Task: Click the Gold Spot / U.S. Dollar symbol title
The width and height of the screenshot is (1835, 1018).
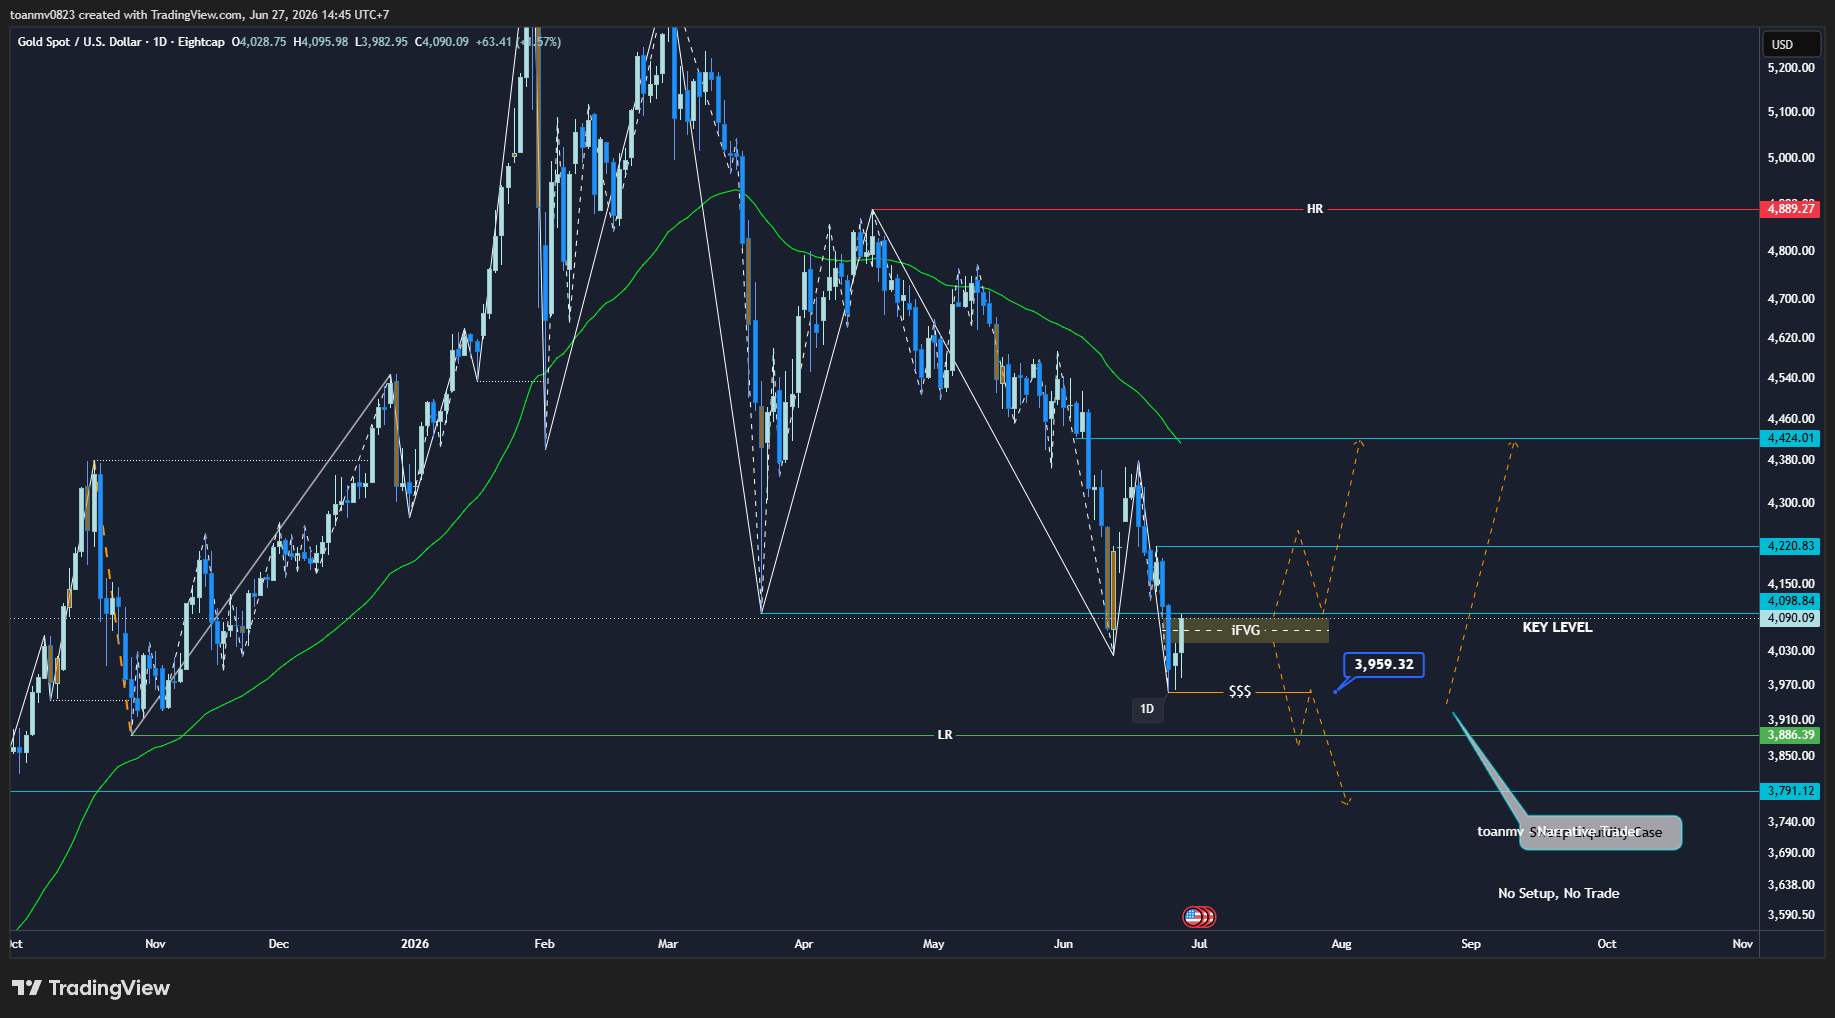Action: (79, 42)
